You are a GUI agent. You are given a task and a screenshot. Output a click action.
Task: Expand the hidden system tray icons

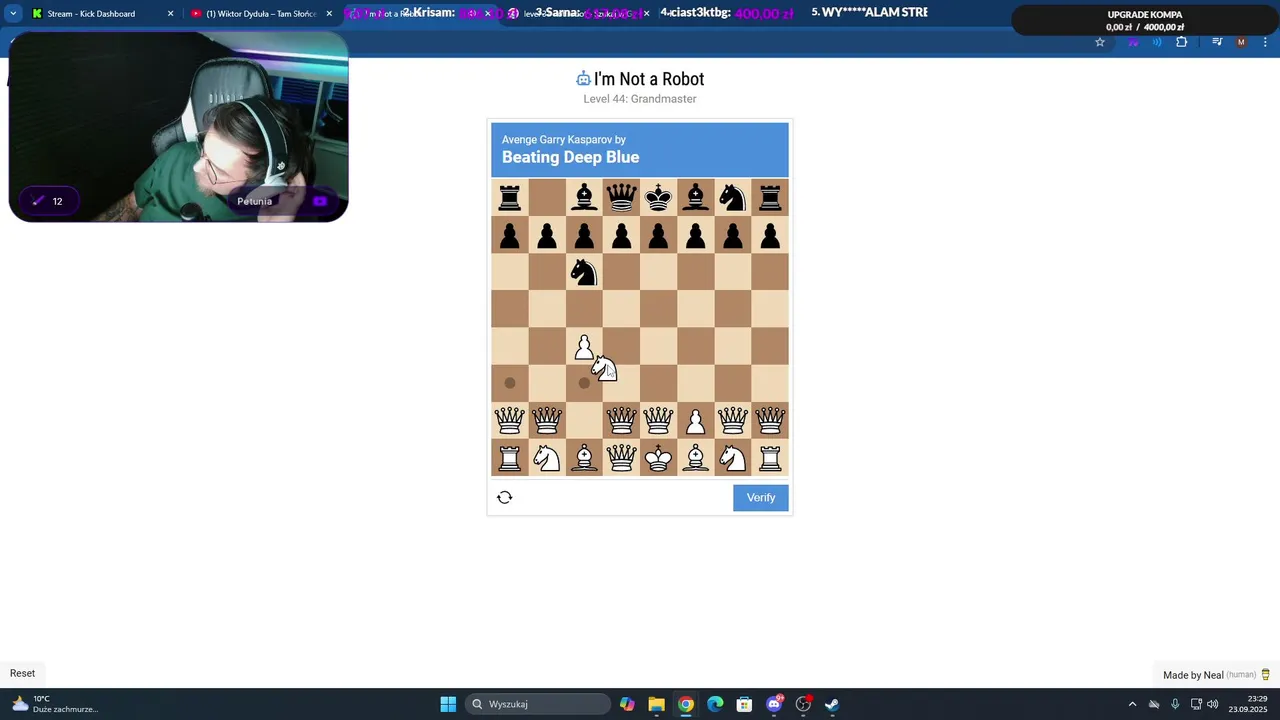coord(1132,704)
